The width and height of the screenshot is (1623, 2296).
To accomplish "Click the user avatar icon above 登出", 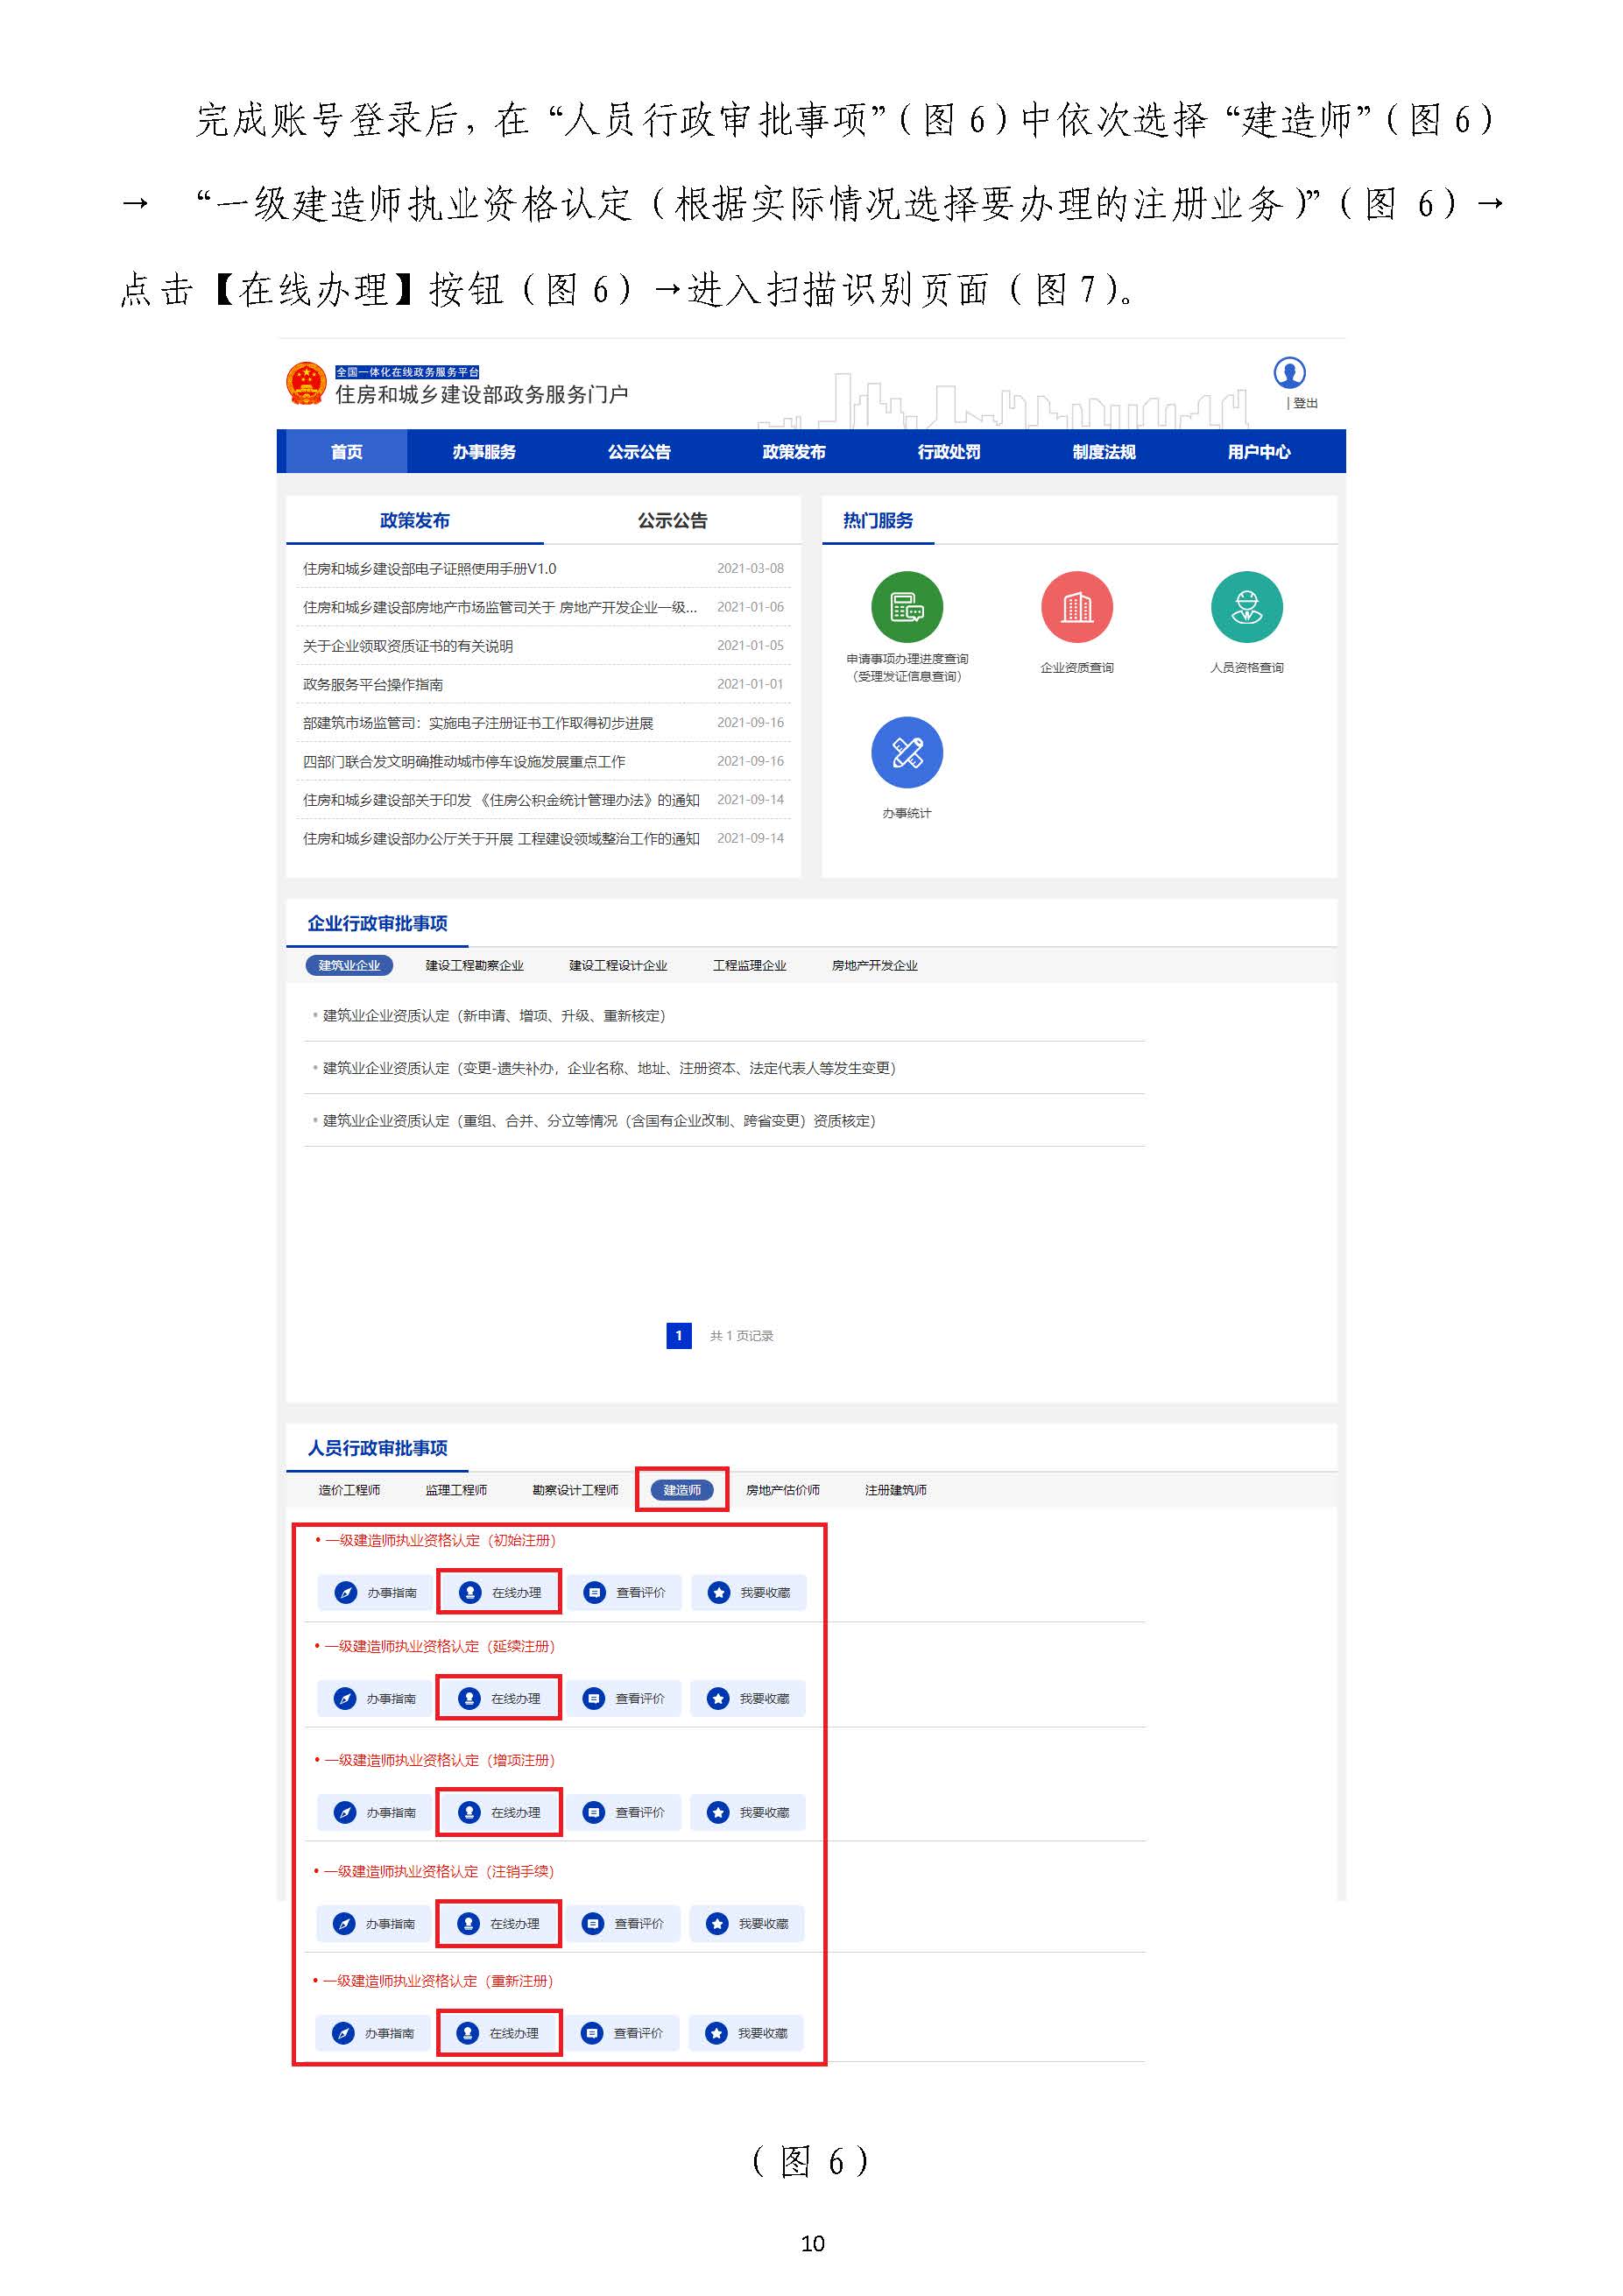I will (1288, 373).
